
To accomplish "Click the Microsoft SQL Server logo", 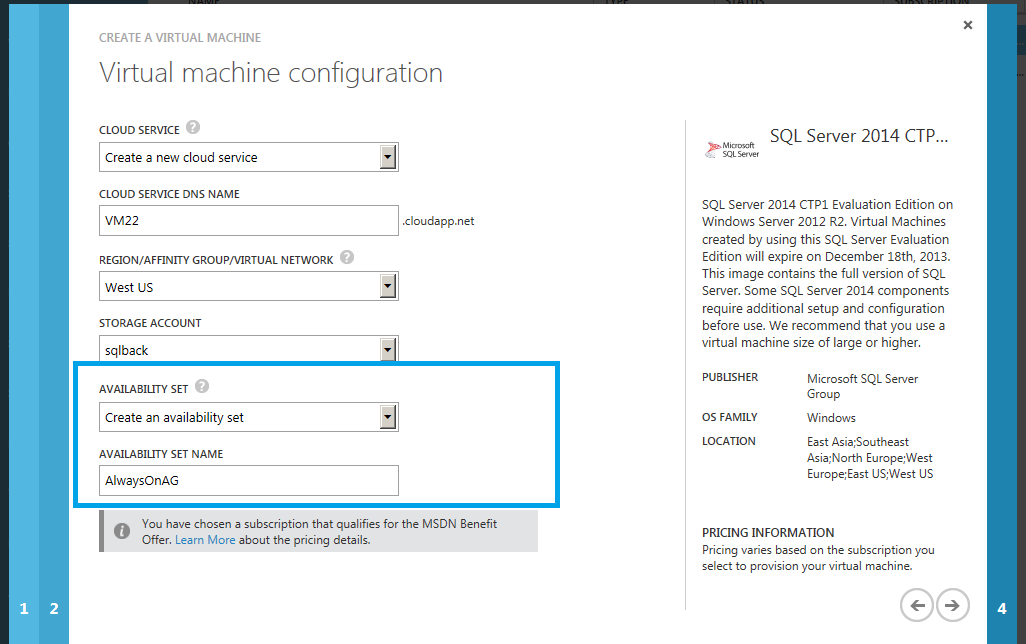I will 733,149.
